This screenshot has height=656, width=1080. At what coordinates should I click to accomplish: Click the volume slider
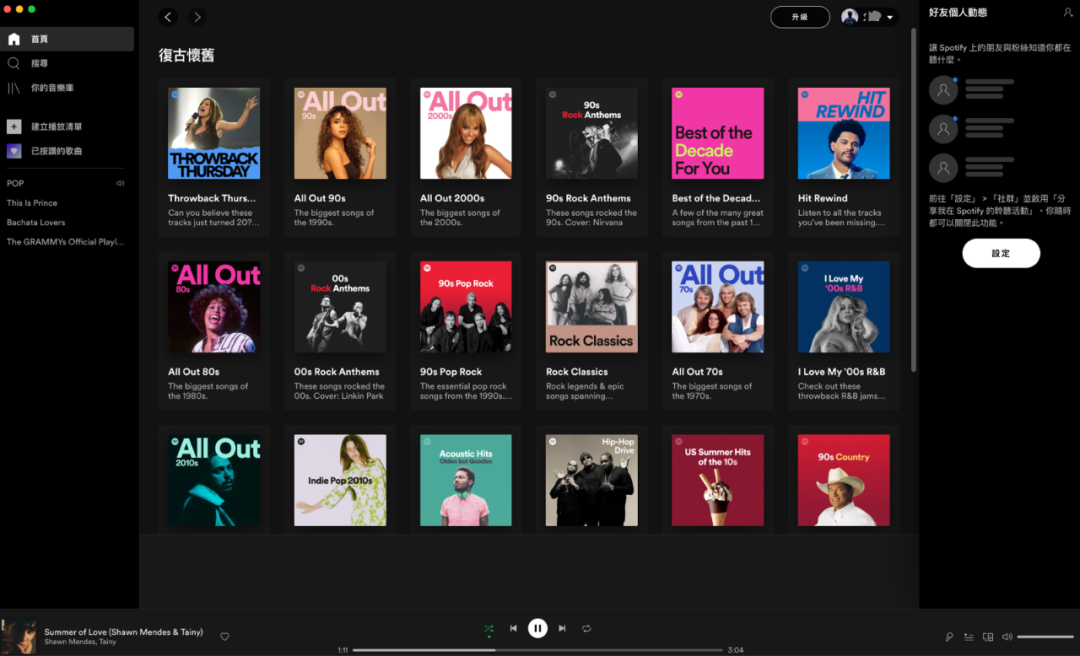tap(1045, 637)
